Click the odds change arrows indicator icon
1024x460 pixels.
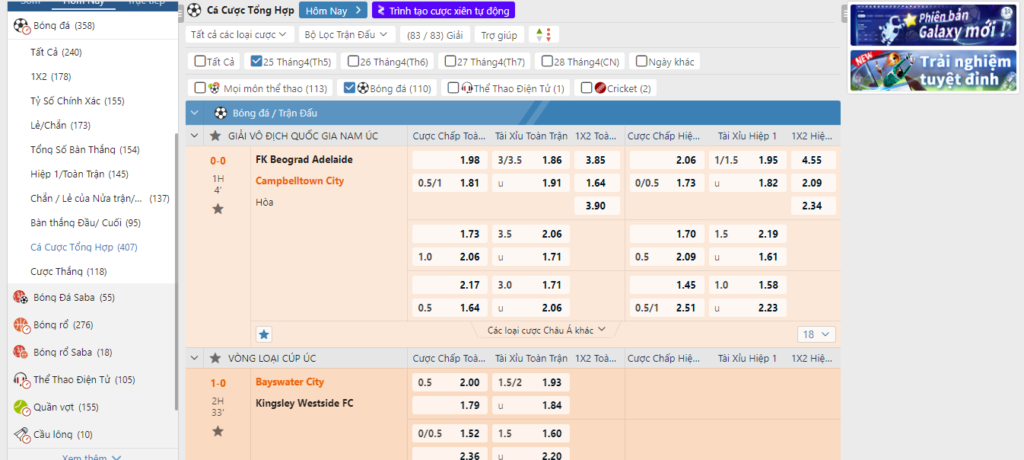(x=543, y=35)
